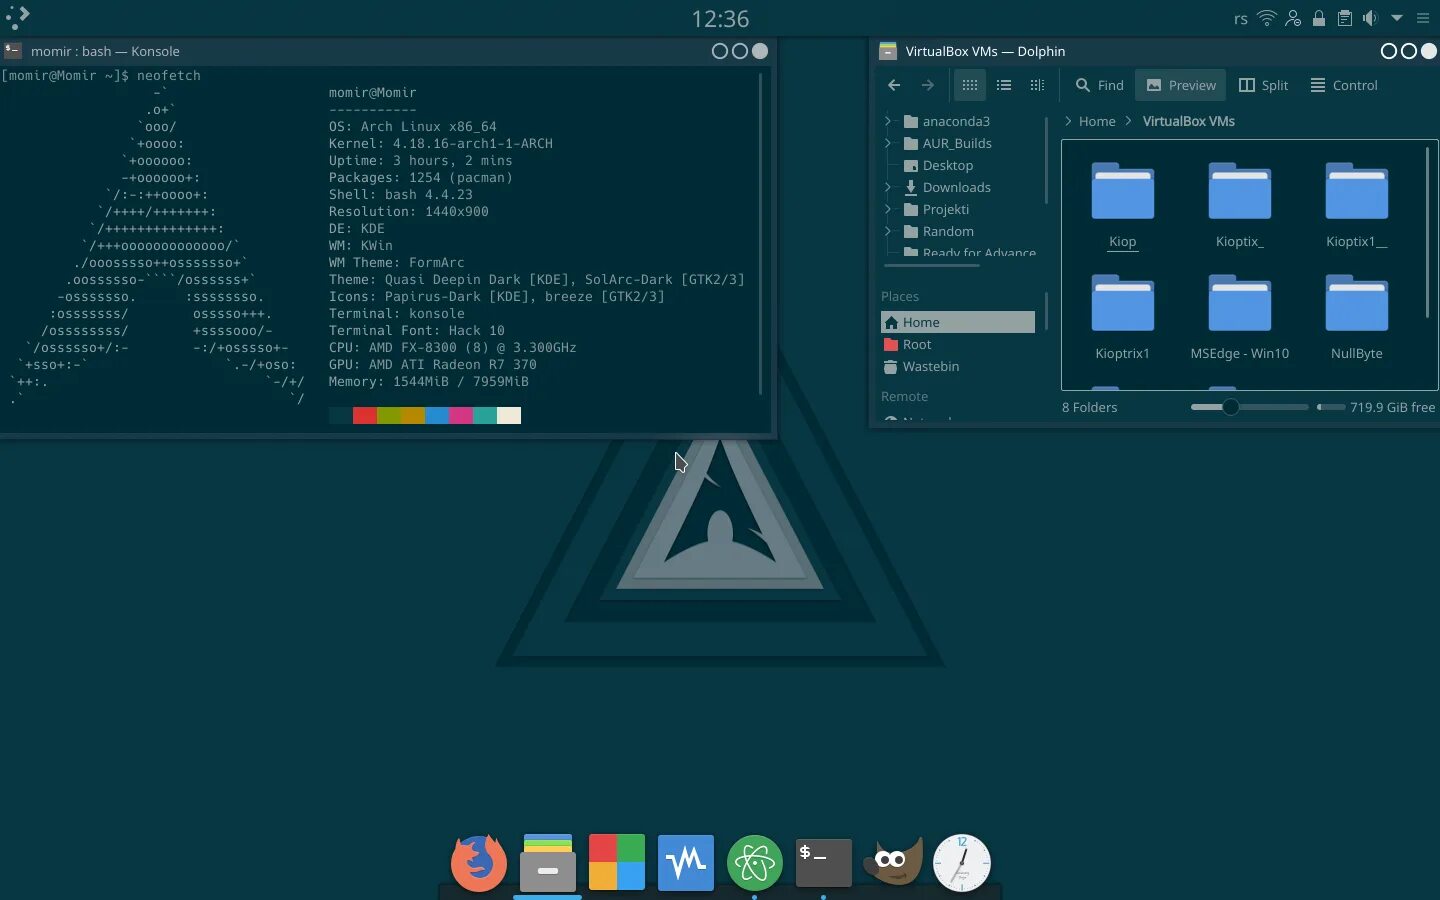Open Dolphin's Find search
Screen dimensions: 1440x900
(x=1099, y=85)
